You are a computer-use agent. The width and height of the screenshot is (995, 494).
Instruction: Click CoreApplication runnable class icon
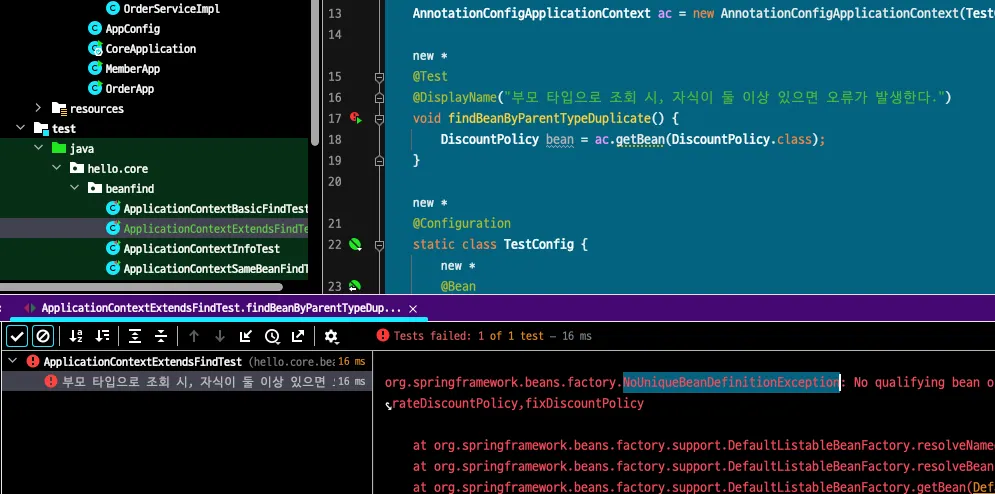pos(95,48)
